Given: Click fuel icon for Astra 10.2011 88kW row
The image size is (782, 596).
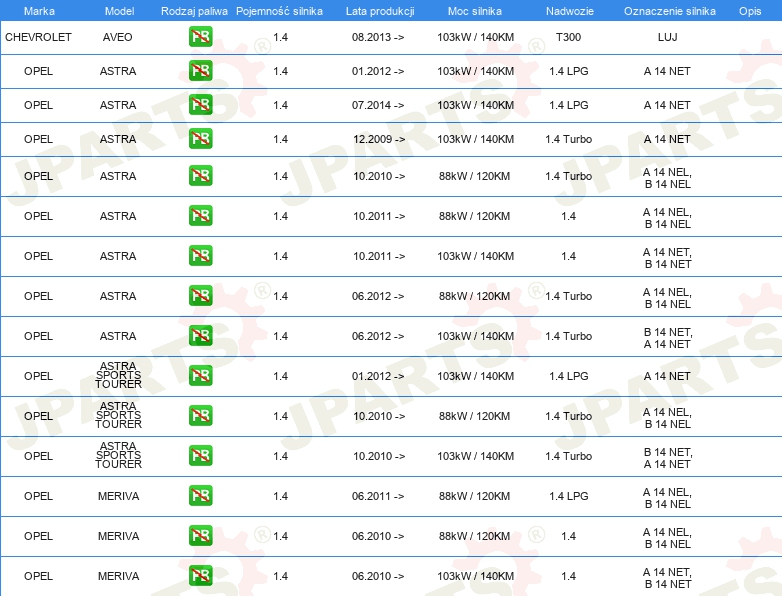Looking at the screenshot, I should pos(200,216).
